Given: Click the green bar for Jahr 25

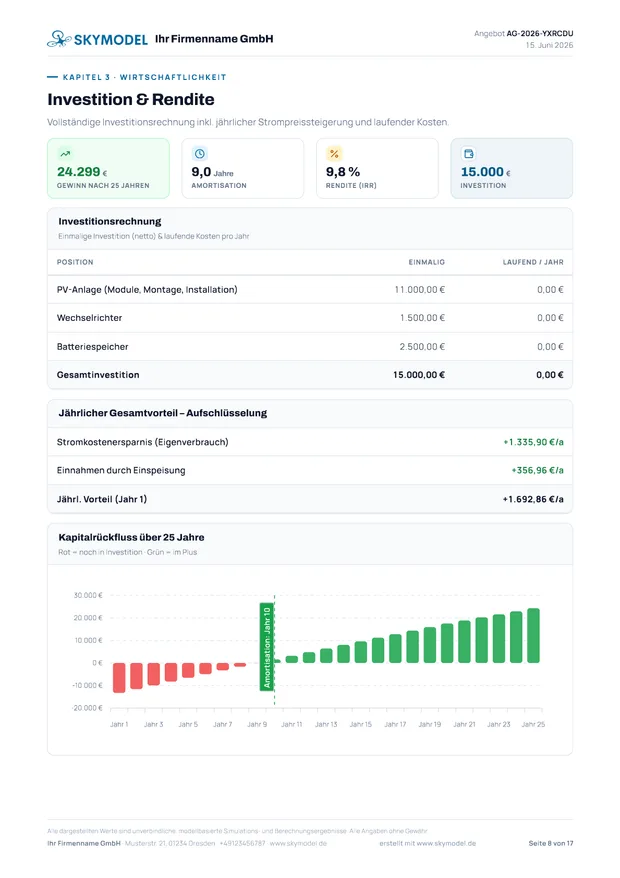Looking at the screenshot, I should coord(533,636).
